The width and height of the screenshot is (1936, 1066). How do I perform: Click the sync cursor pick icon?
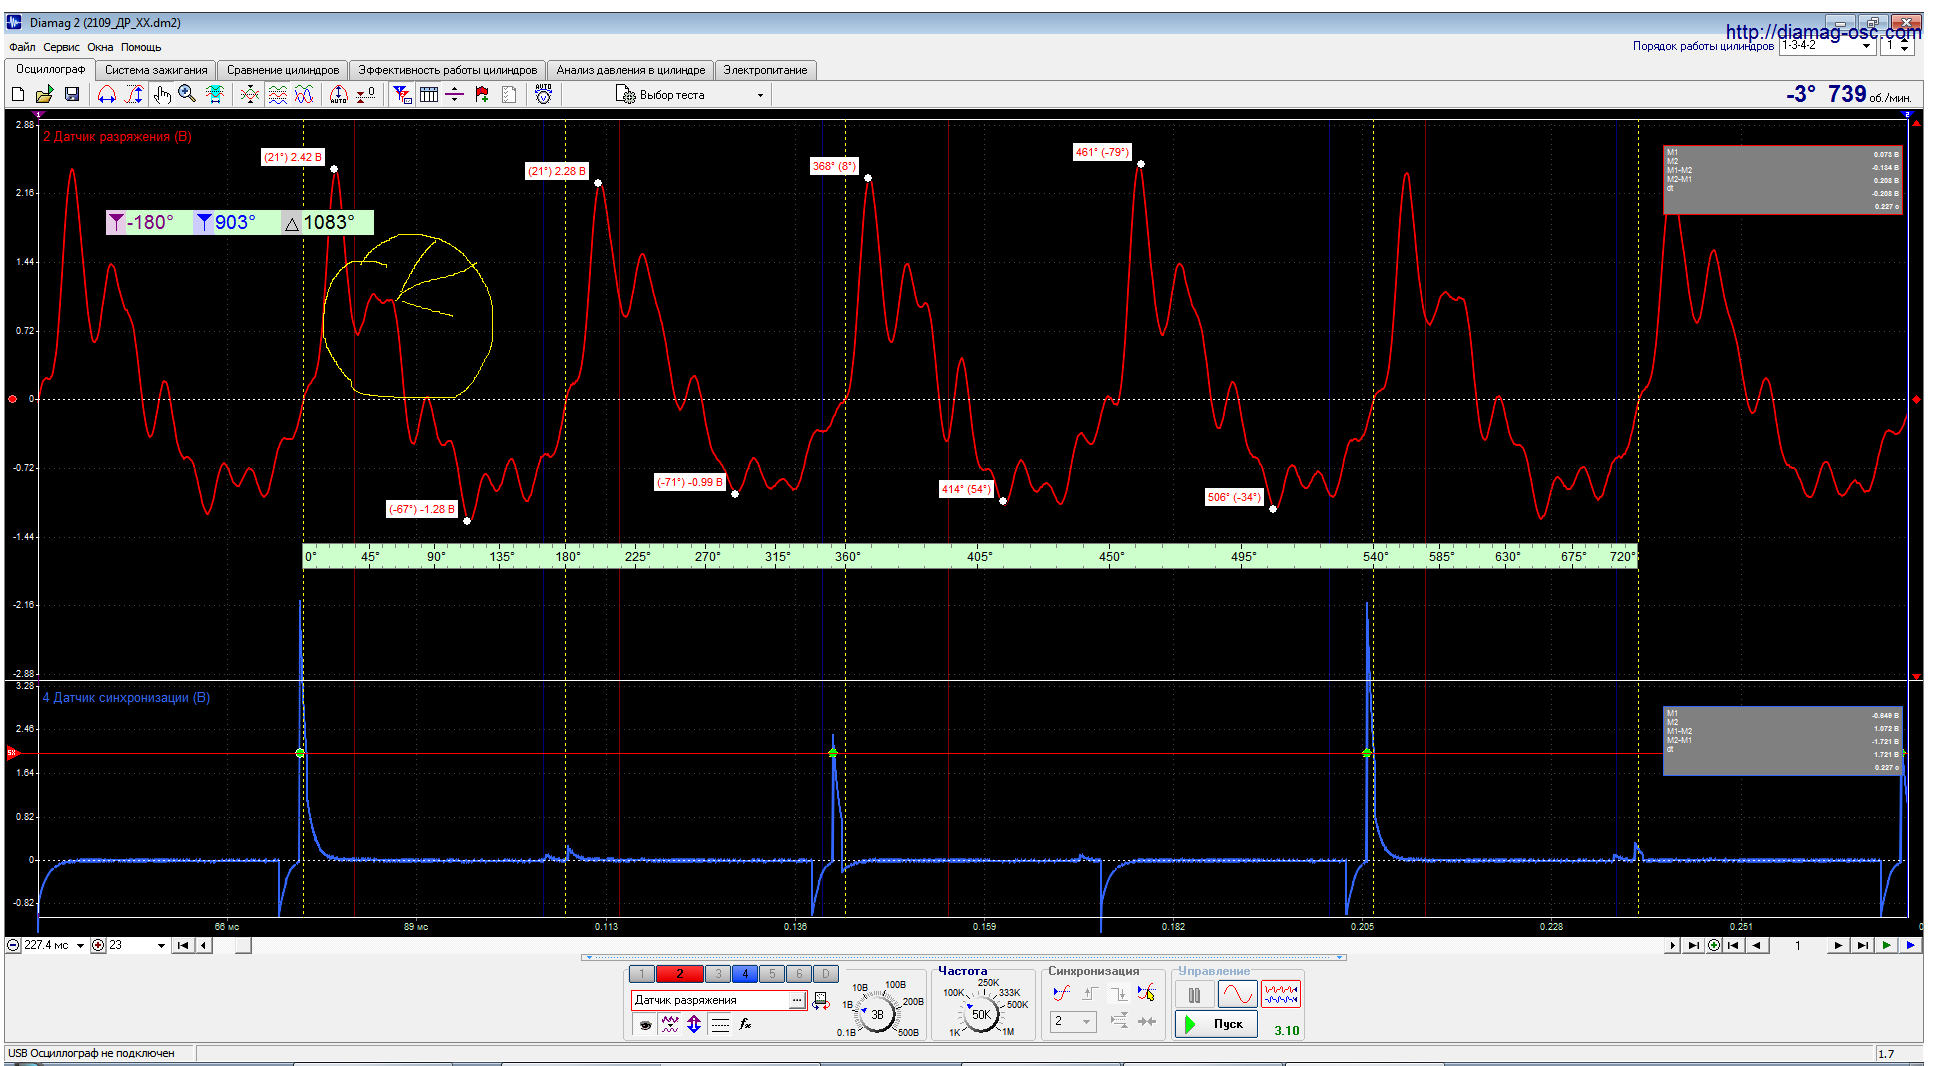pyautogui.click(x=1147, y=993)
